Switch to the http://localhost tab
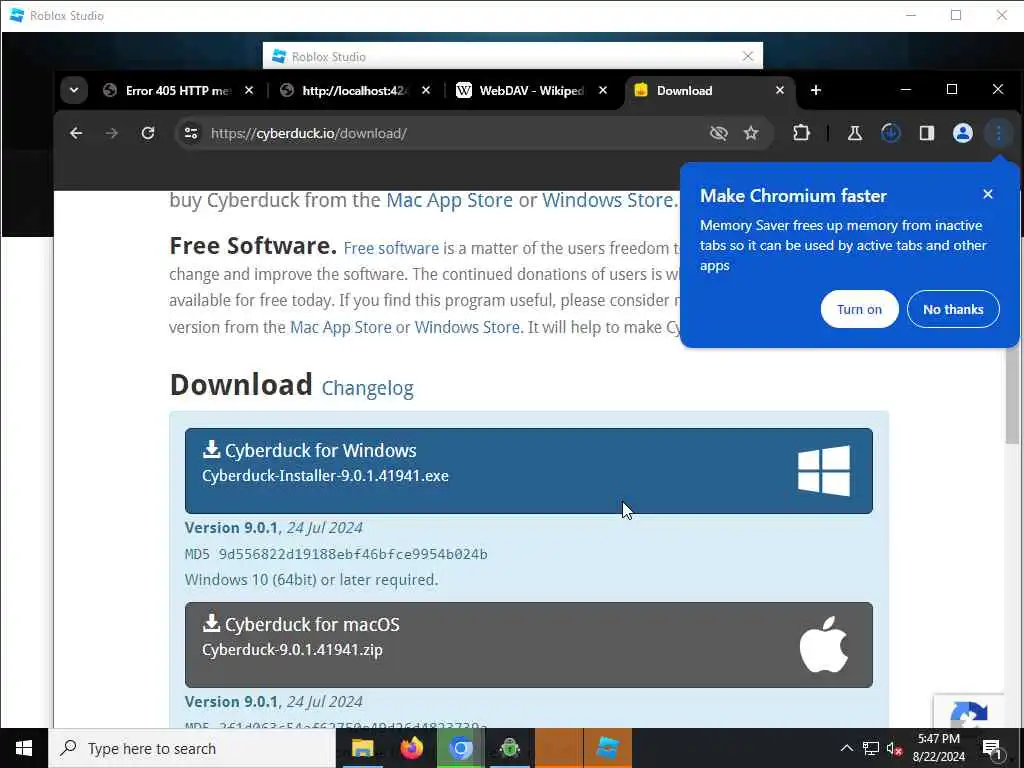The image size is (1024, 768). 354,90
